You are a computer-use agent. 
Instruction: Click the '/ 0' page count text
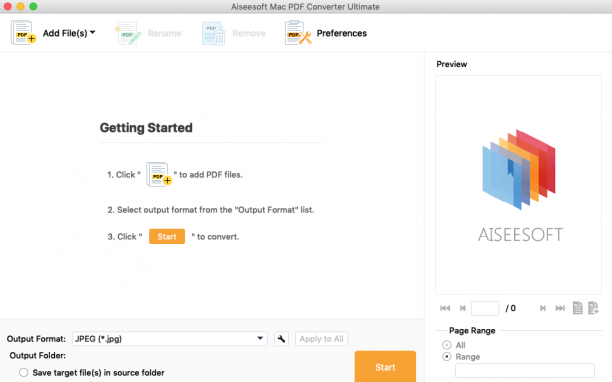tap(511, 308)
